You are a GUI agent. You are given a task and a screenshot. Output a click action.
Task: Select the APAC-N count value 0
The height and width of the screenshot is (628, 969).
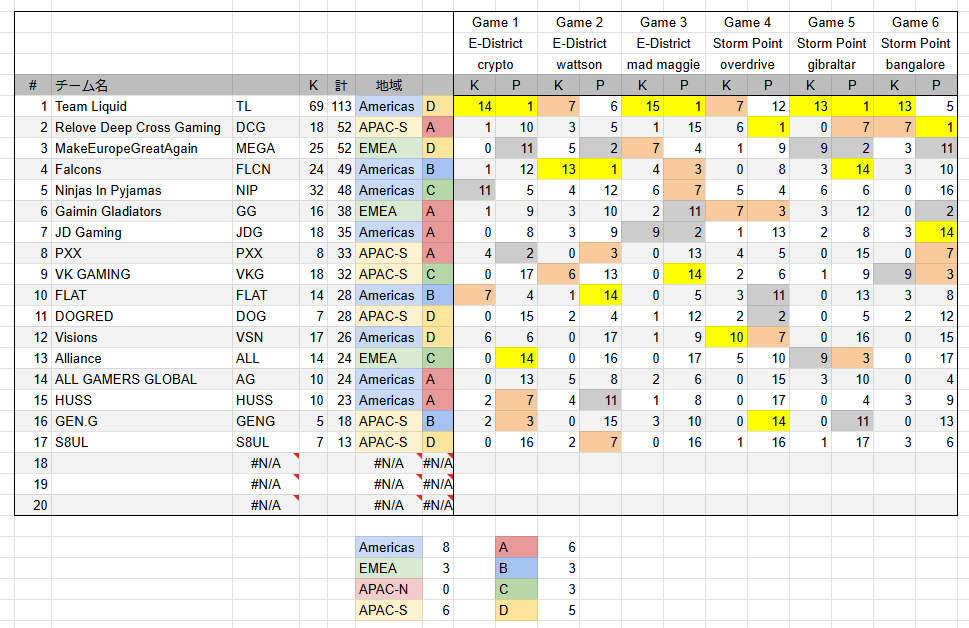[438, 590]
